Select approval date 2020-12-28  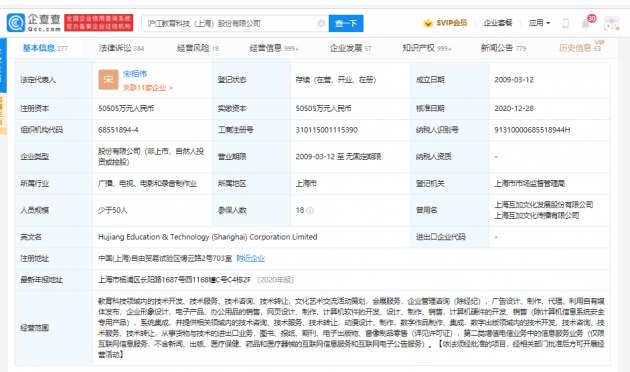514,108
